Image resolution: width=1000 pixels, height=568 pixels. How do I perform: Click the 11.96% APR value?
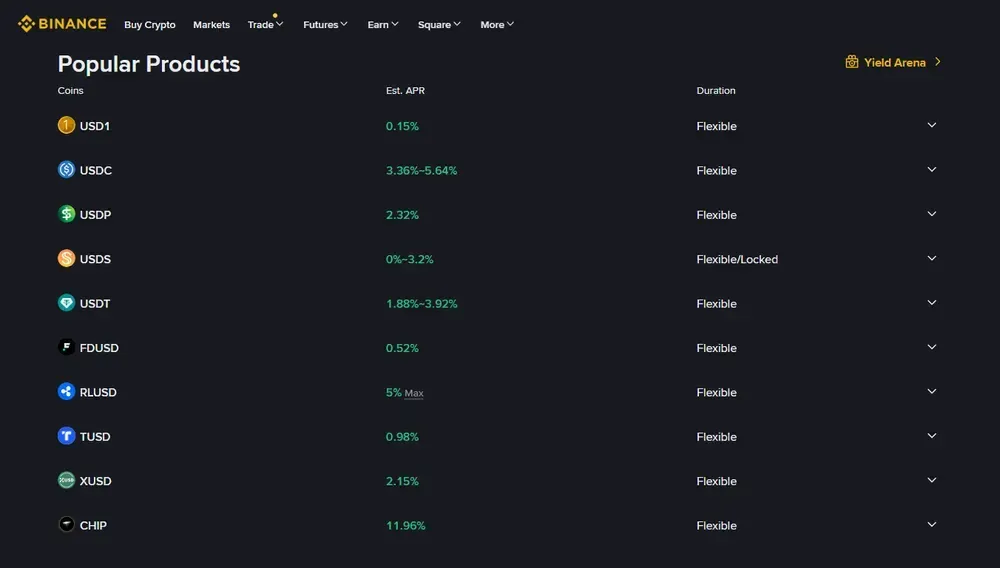(x=406, y=526)
